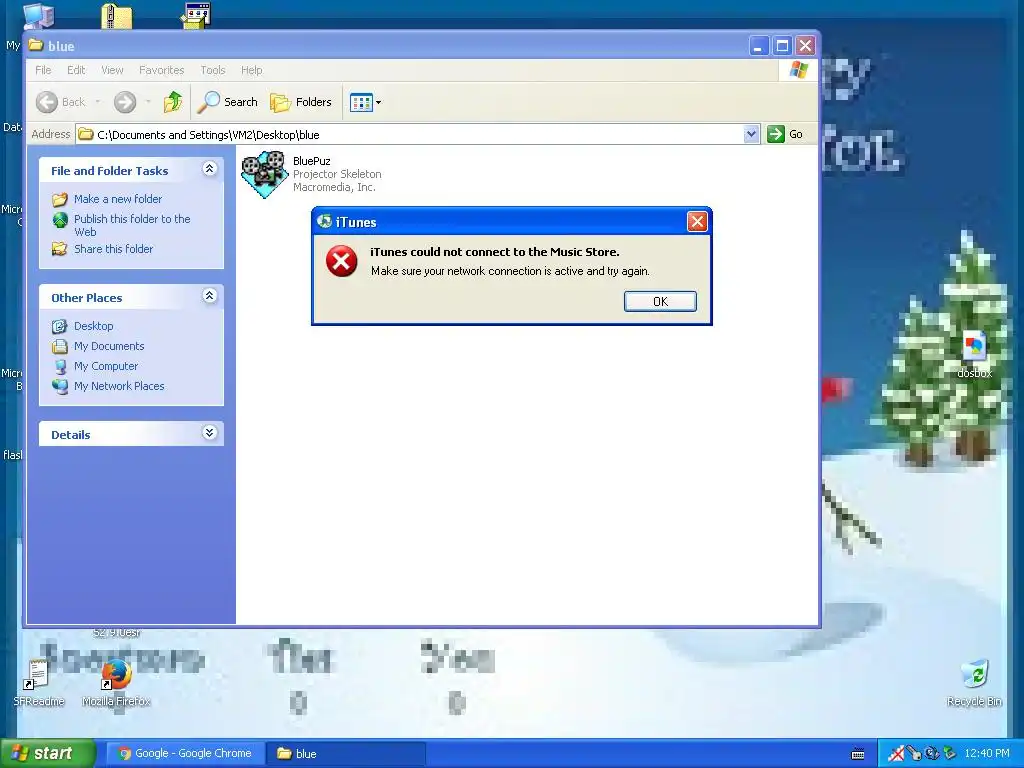
Task: Click the Publish to Web globe icon
Action: (60, 220)
